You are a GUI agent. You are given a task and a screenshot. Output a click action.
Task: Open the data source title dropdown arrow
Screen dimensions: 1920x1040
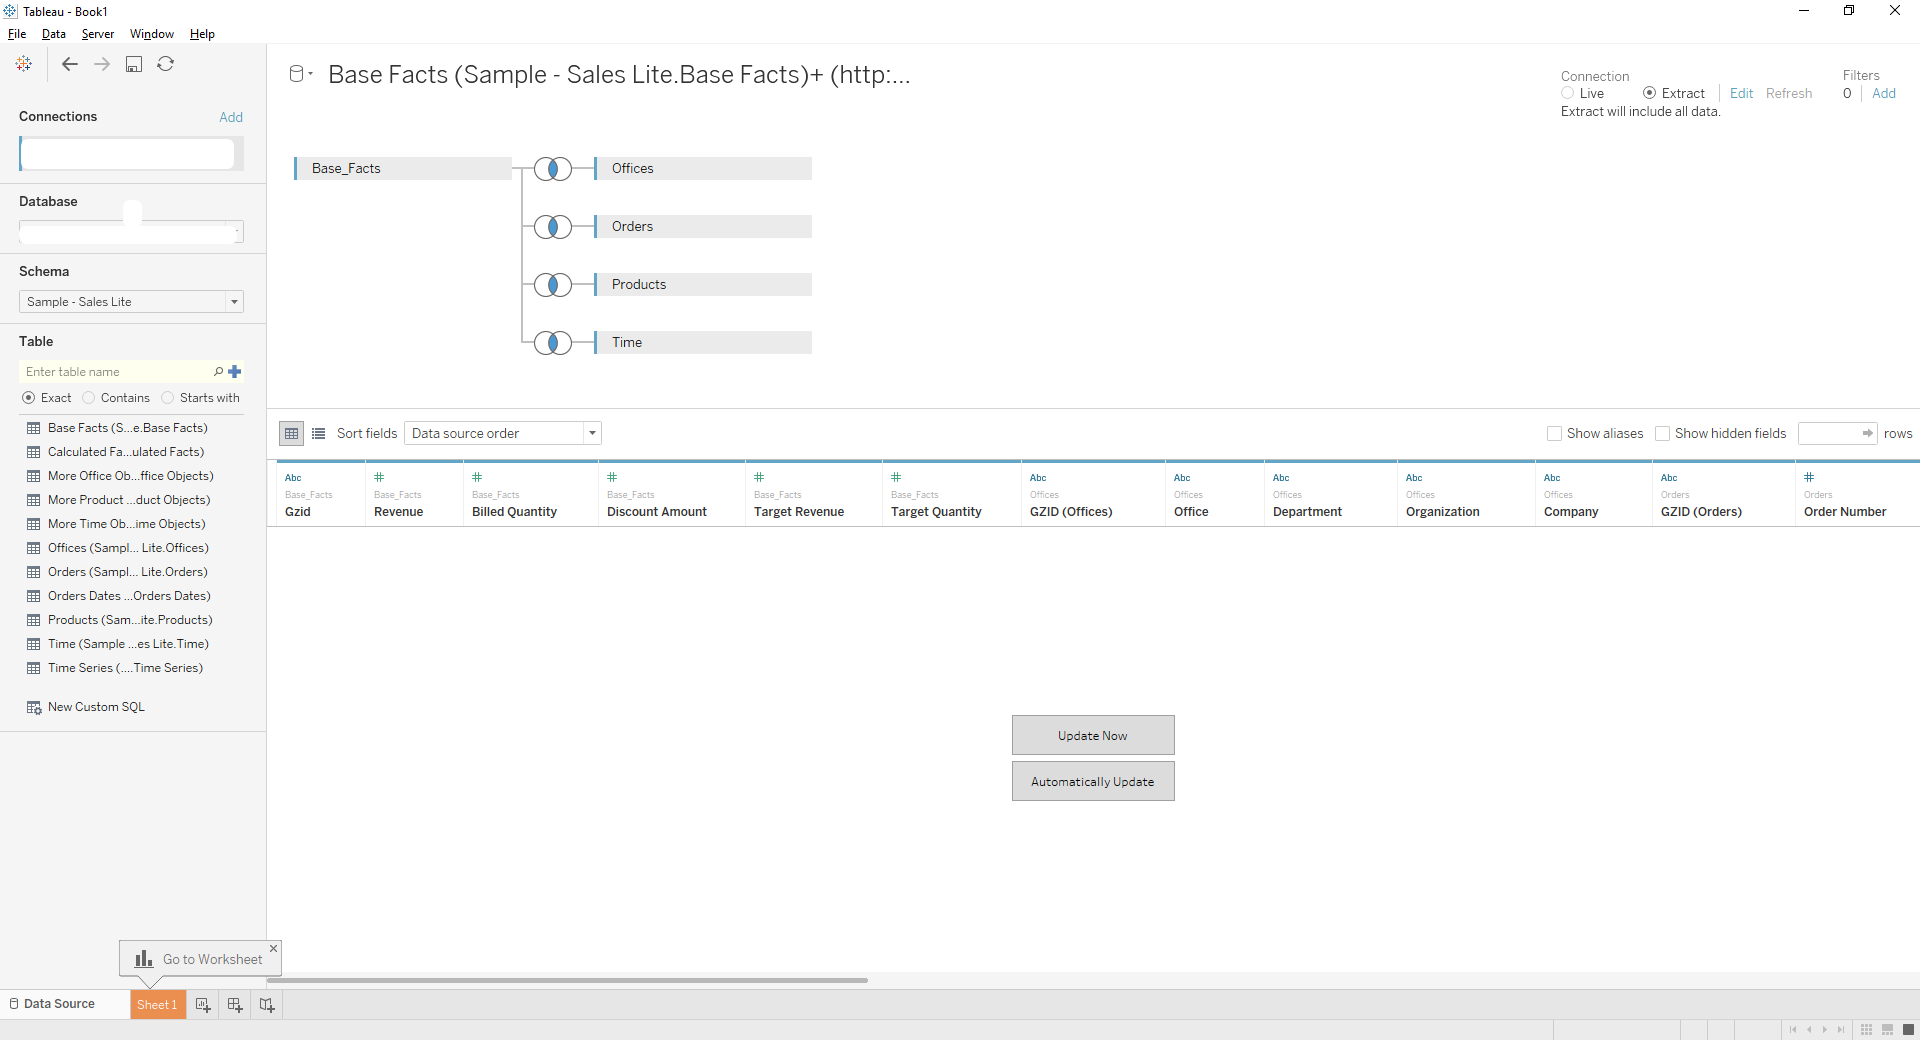311,74
